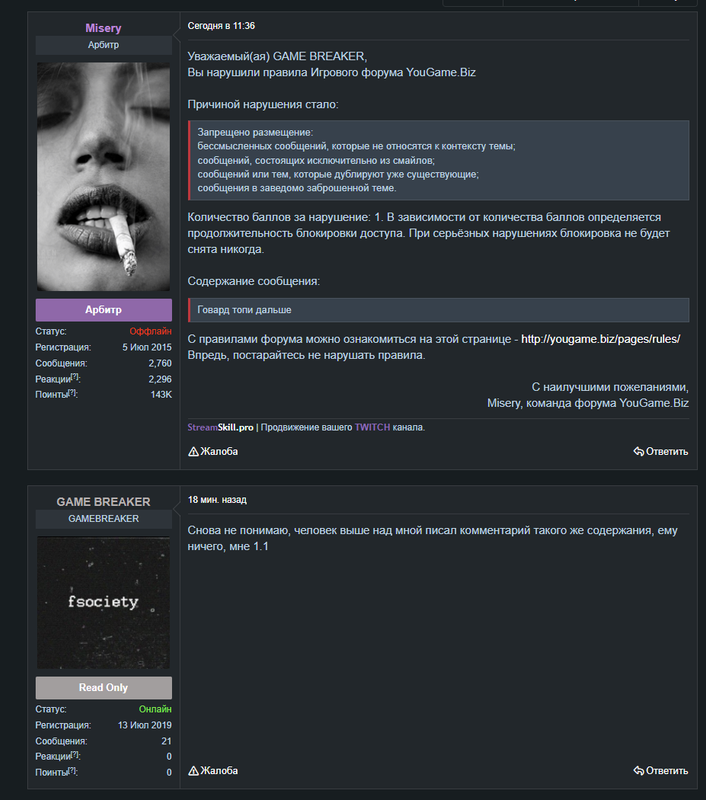The width and height of the screenshot is (706, 800).
Task: Report GAME BREAKER's post with Жалоба
Action: coord(213,770)
